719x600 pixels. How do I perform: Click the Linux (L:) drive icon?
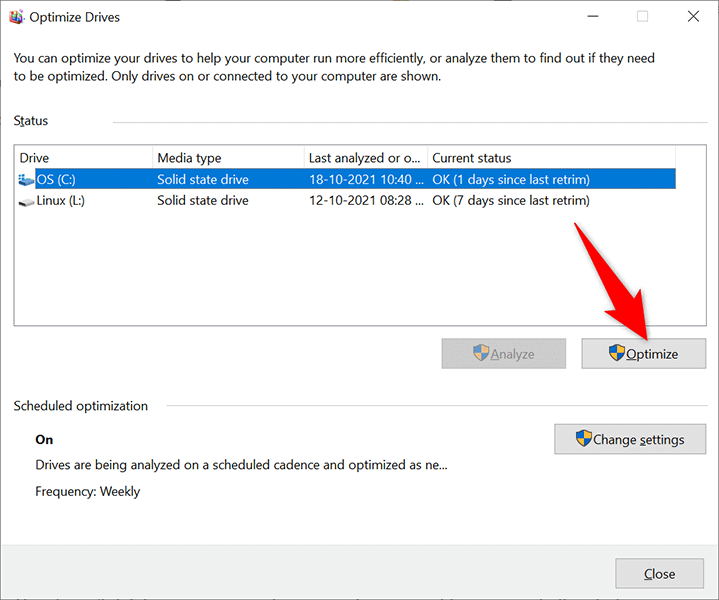pyautogui.click(x=26, y=201)
